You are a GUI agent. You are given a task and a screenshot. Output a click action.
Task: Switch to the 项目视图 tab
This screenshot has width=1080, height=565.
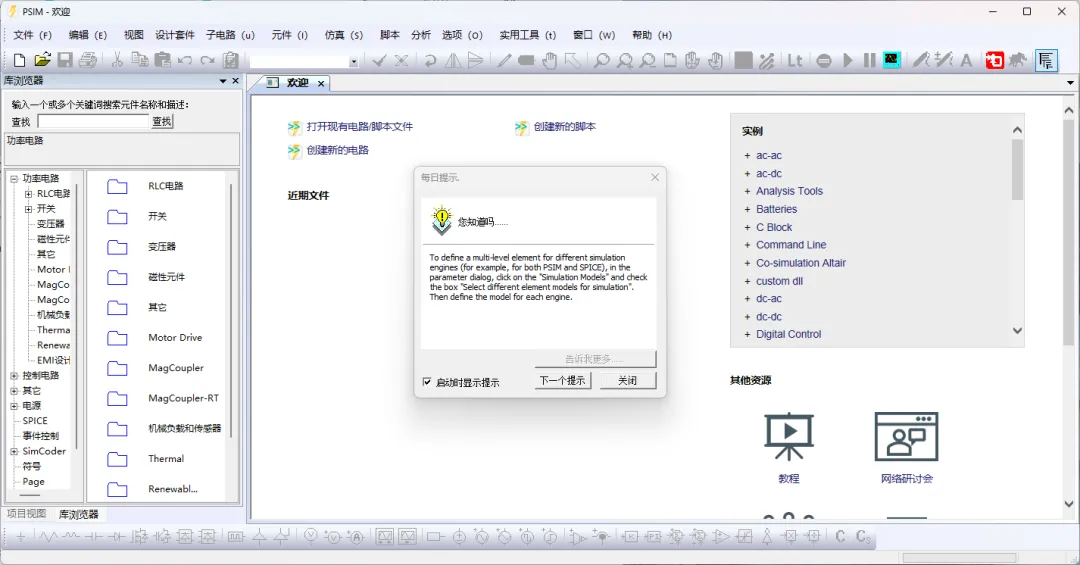pyautogui.click(x=26, y=514)
